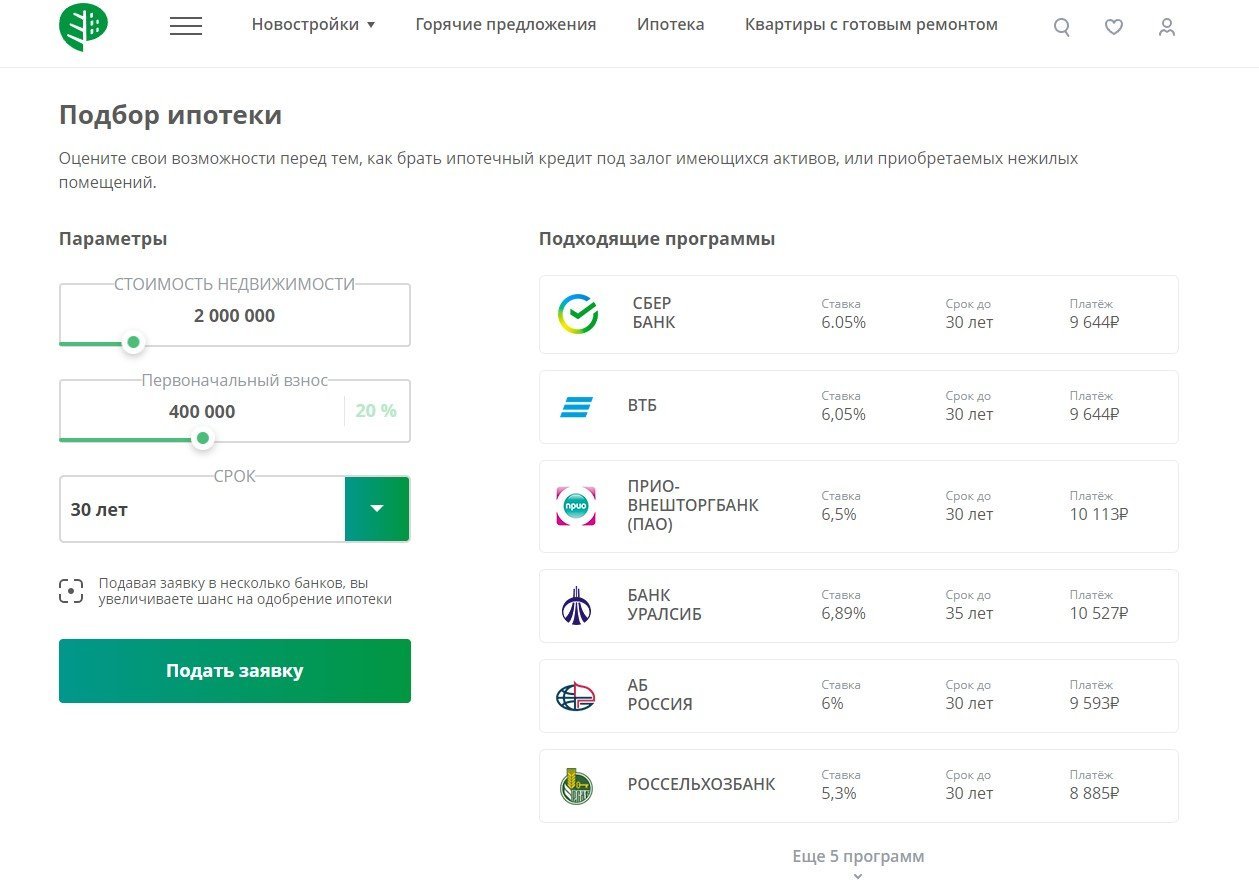
Task: Click the Первоначальный взнос amount field
Action: [202, 411]
